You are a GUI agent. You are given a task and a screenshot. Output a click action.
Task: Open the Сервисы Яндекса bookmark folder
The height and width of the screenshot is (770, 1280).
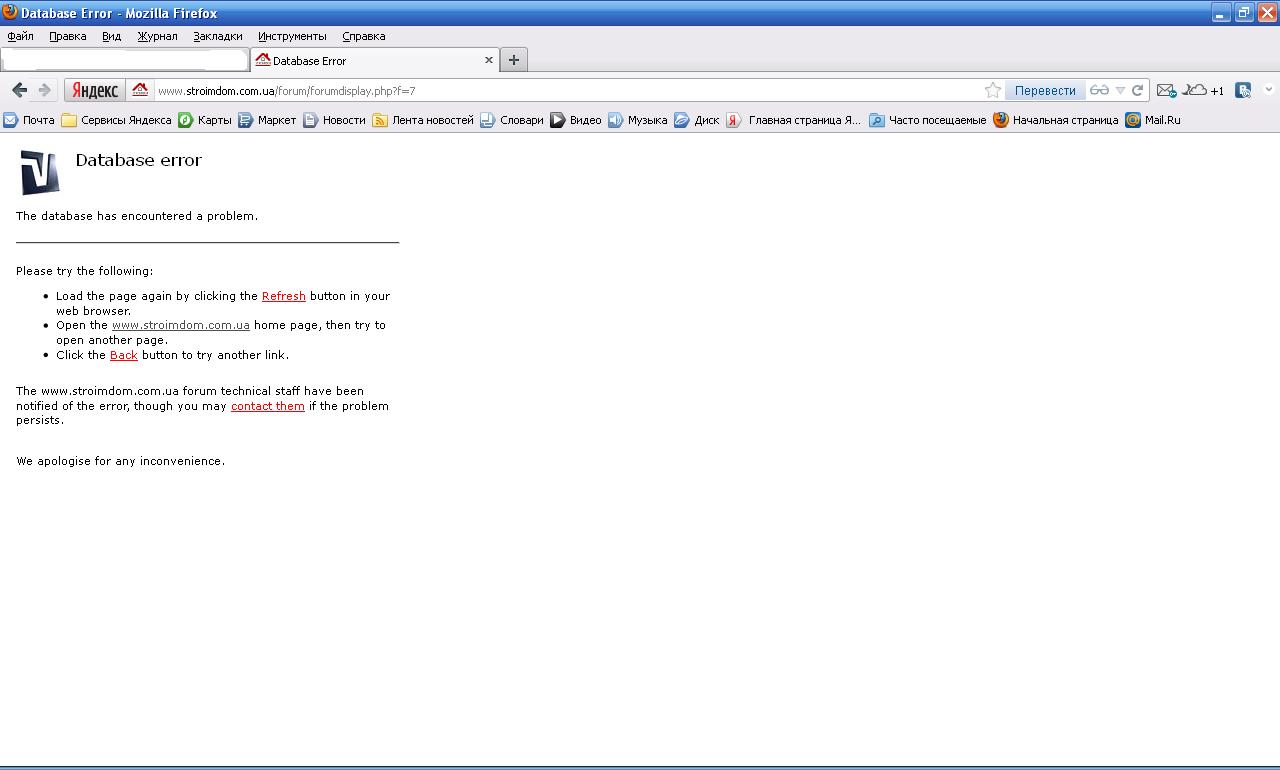click(116, 120)
